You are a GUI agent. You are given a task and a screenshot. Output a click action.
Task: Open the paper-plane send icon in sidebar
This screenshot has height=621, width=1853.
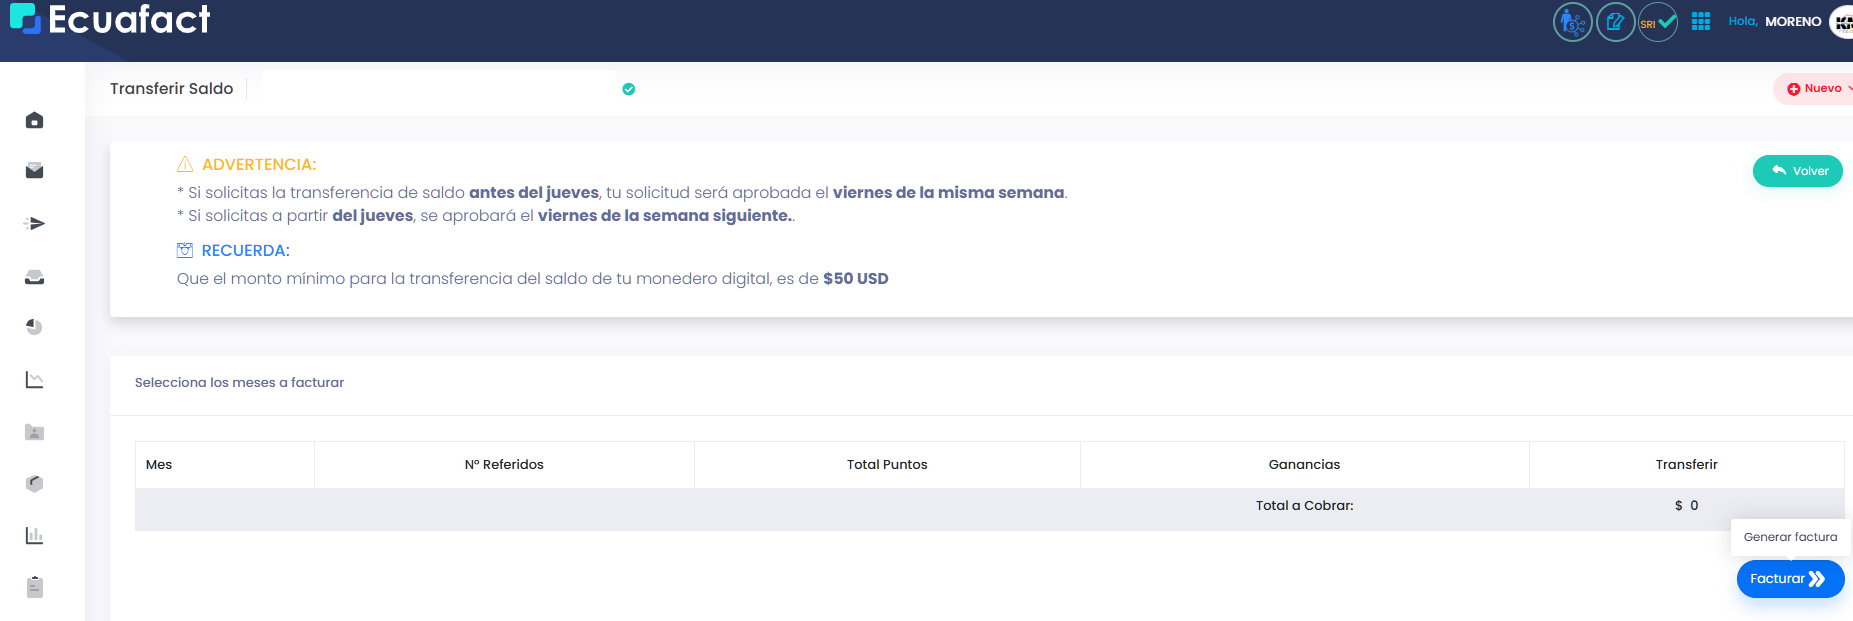tap(34, 223)
